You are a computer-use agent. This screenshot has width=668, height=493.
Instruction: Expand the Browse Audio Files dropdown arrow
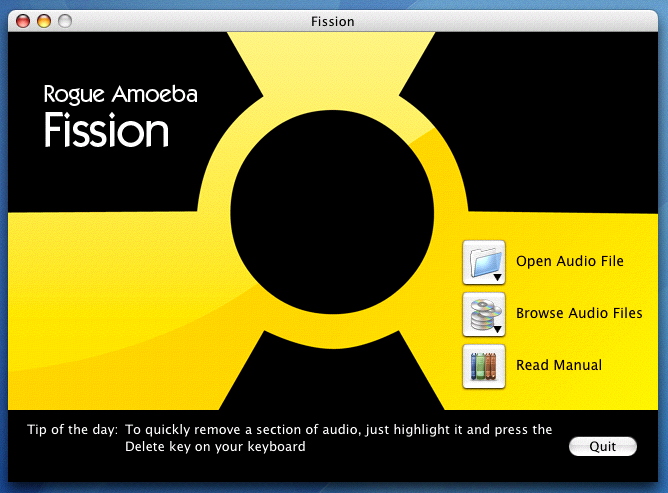pos(497,329)
